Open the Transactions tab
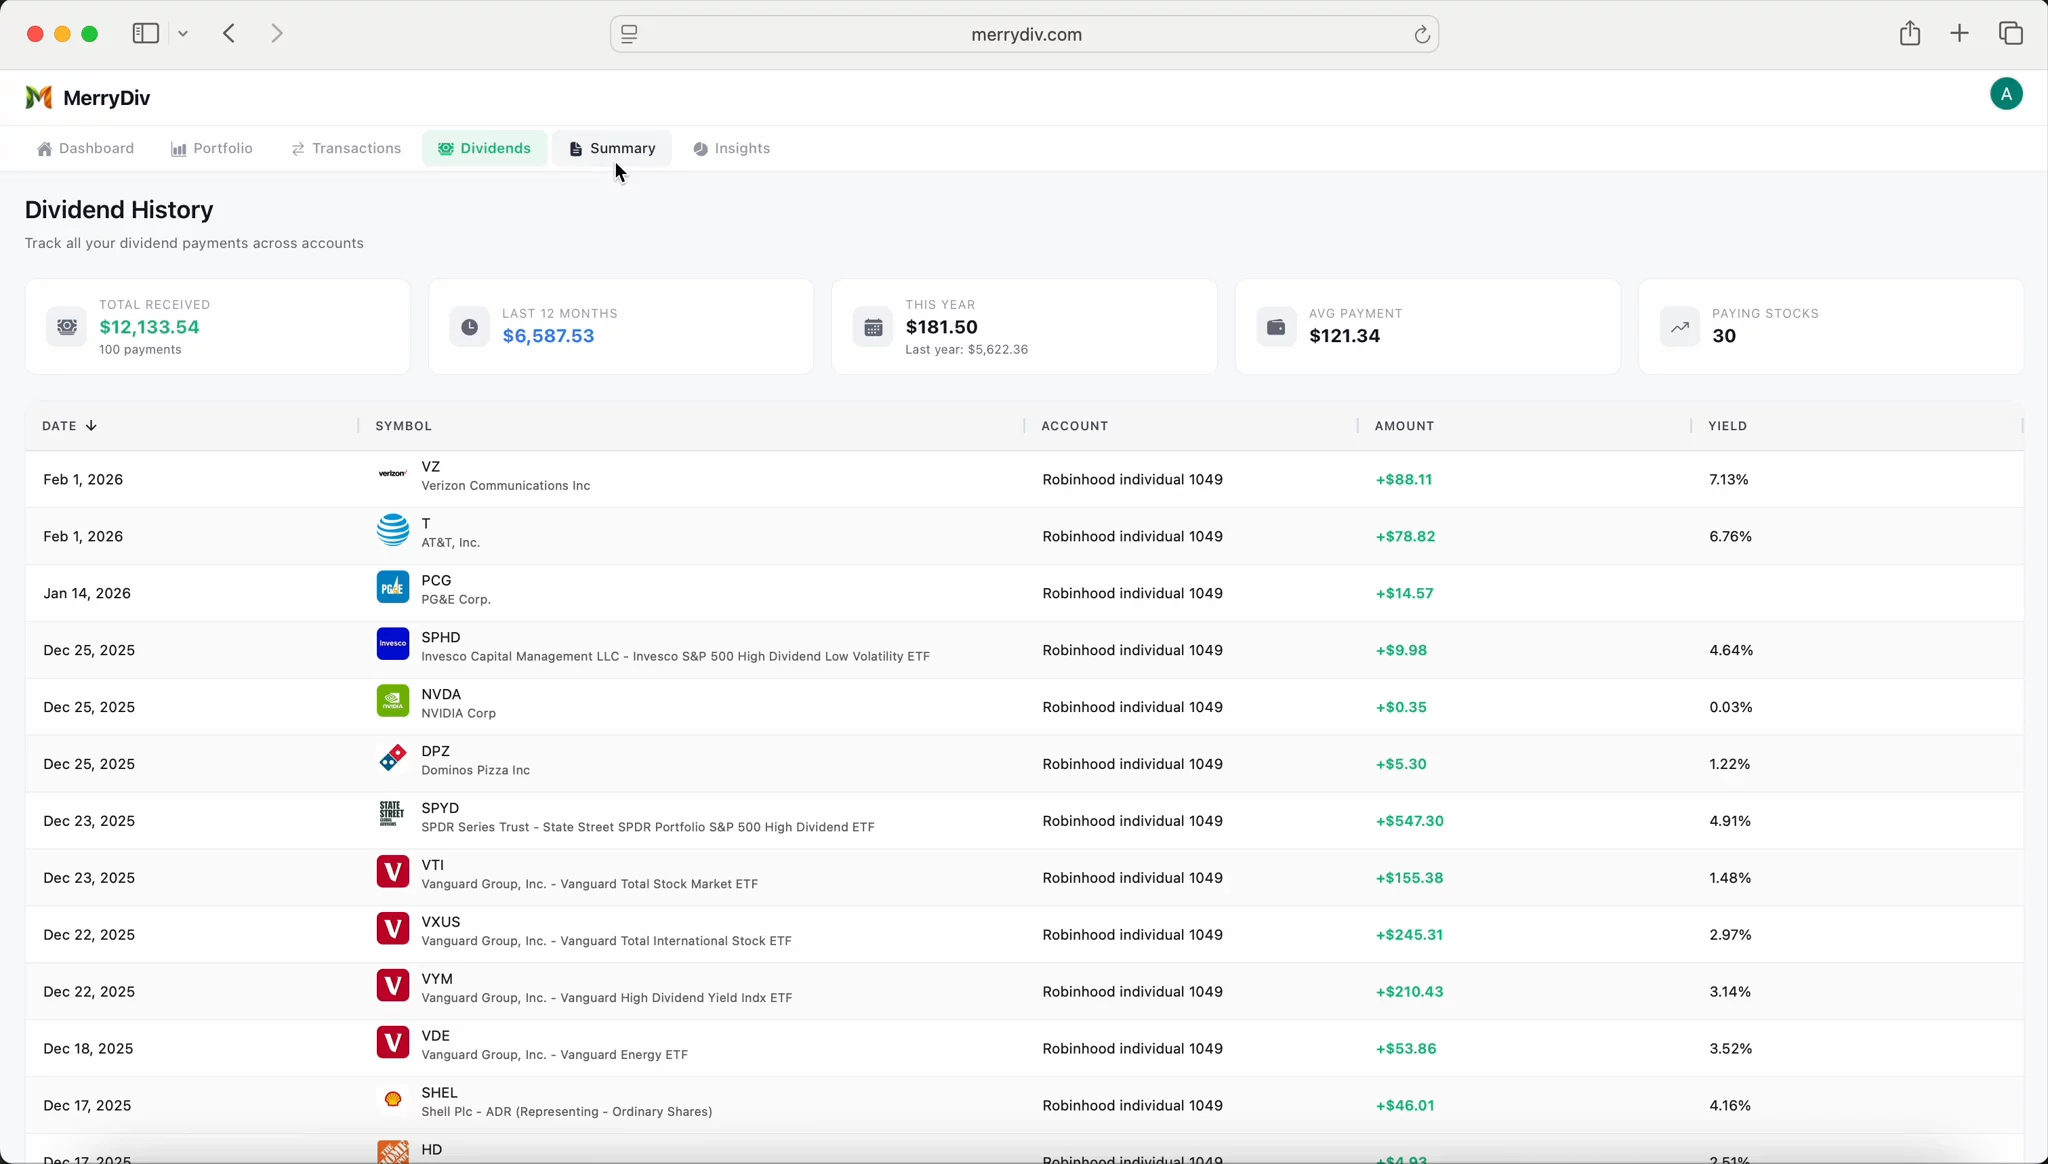 click(x=346, y=149)
